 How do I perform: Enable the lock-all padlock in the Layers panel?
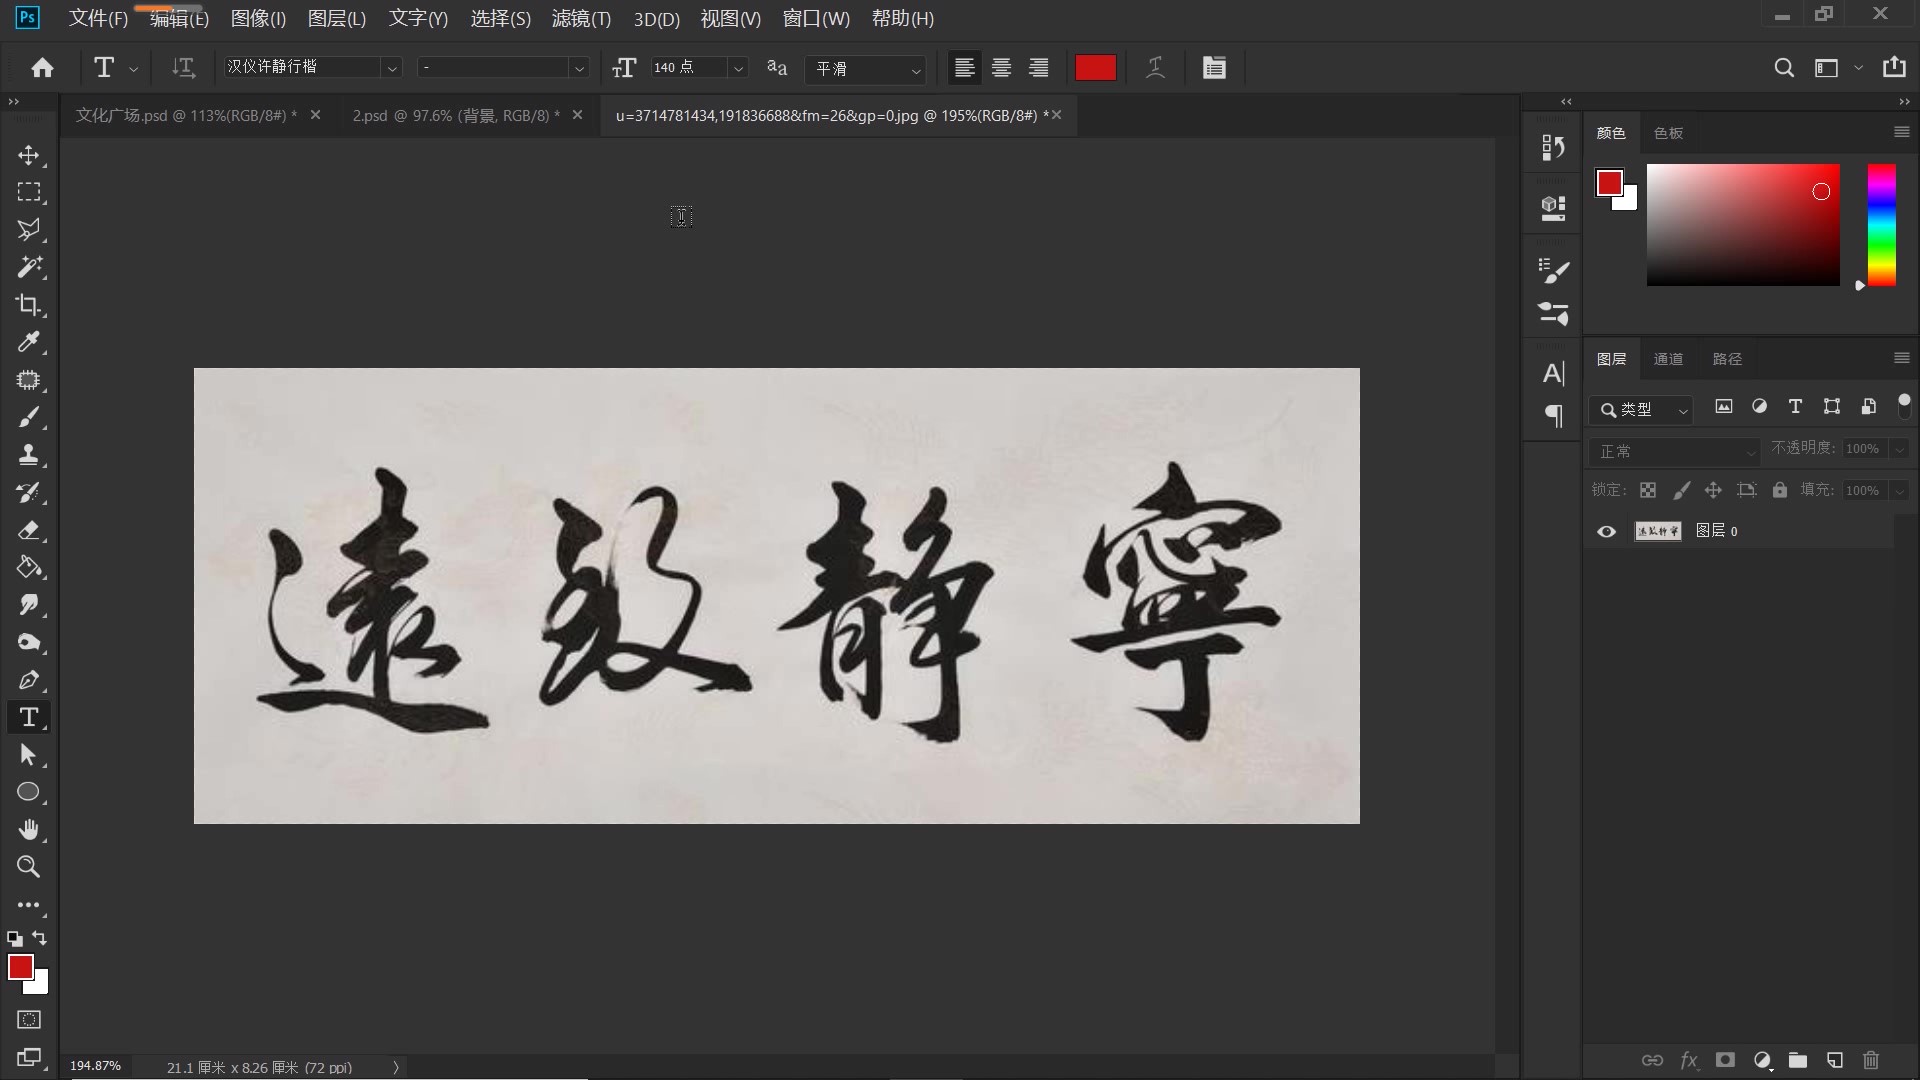click(x=1780, y=490)
